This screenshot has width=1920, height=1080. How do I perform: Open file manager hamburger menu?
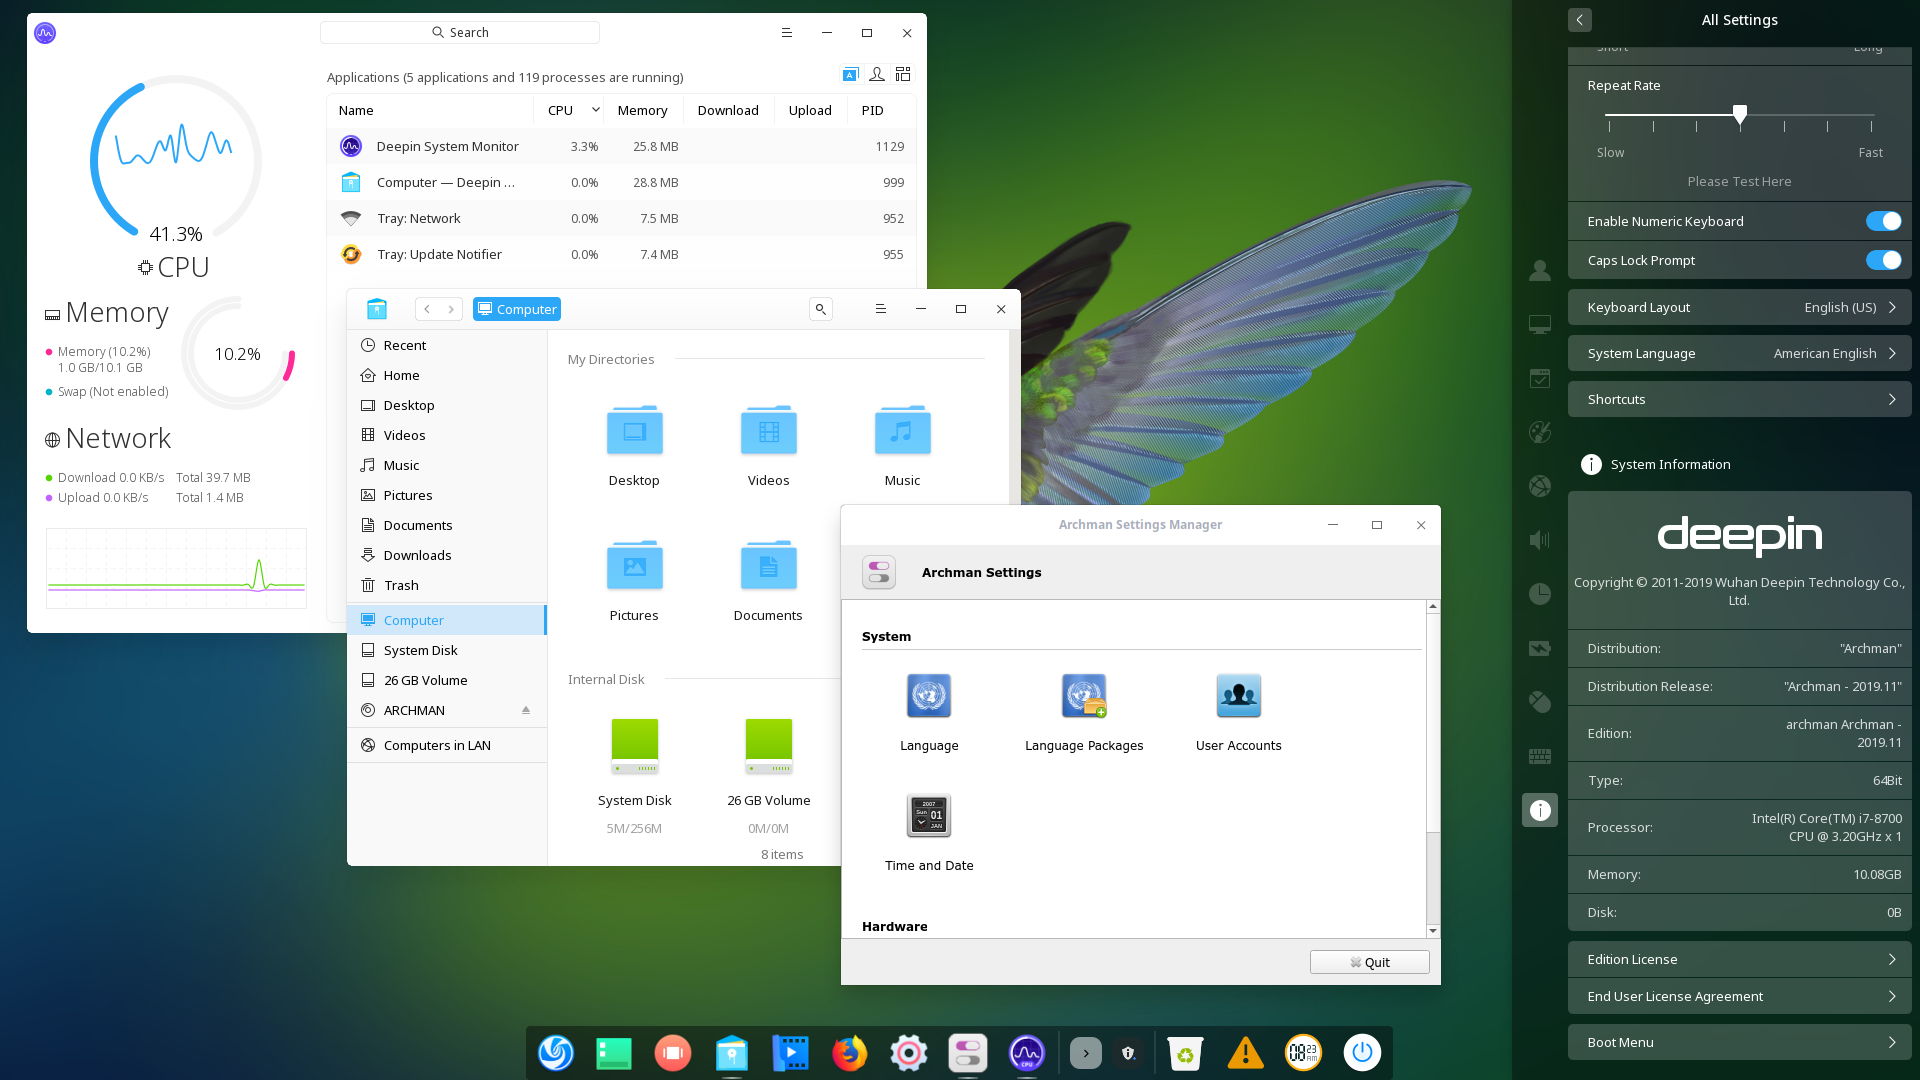880,309
